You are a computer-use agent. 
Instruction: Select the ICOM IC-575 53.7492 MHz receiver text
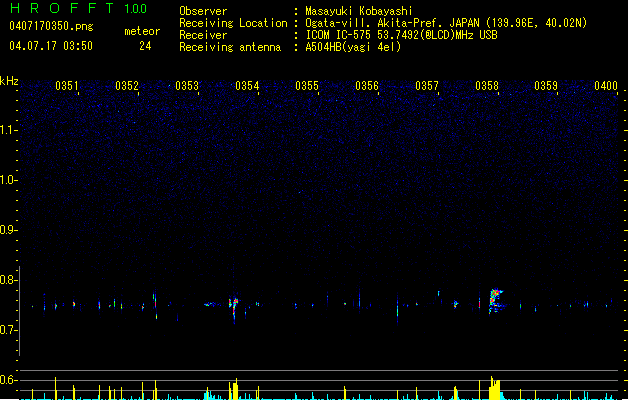(x=401, y=35)
